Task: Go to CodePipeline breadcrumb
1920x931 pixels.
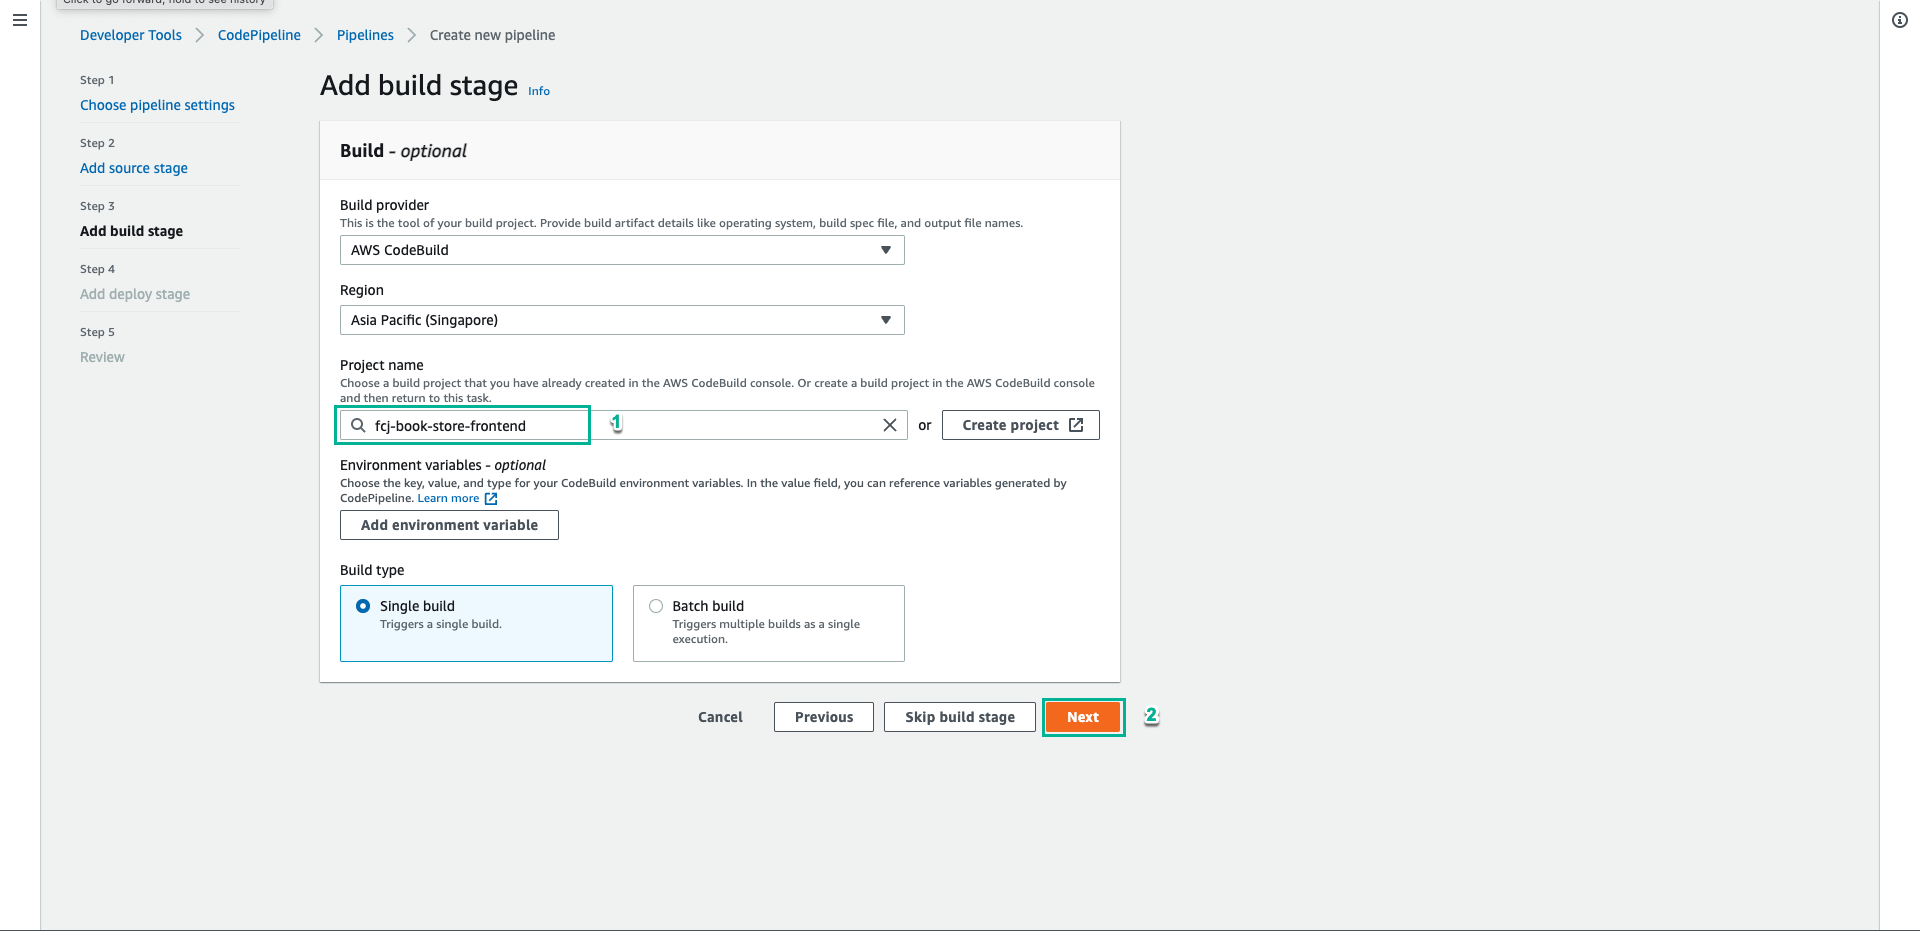Action: (x=259, y=35)
